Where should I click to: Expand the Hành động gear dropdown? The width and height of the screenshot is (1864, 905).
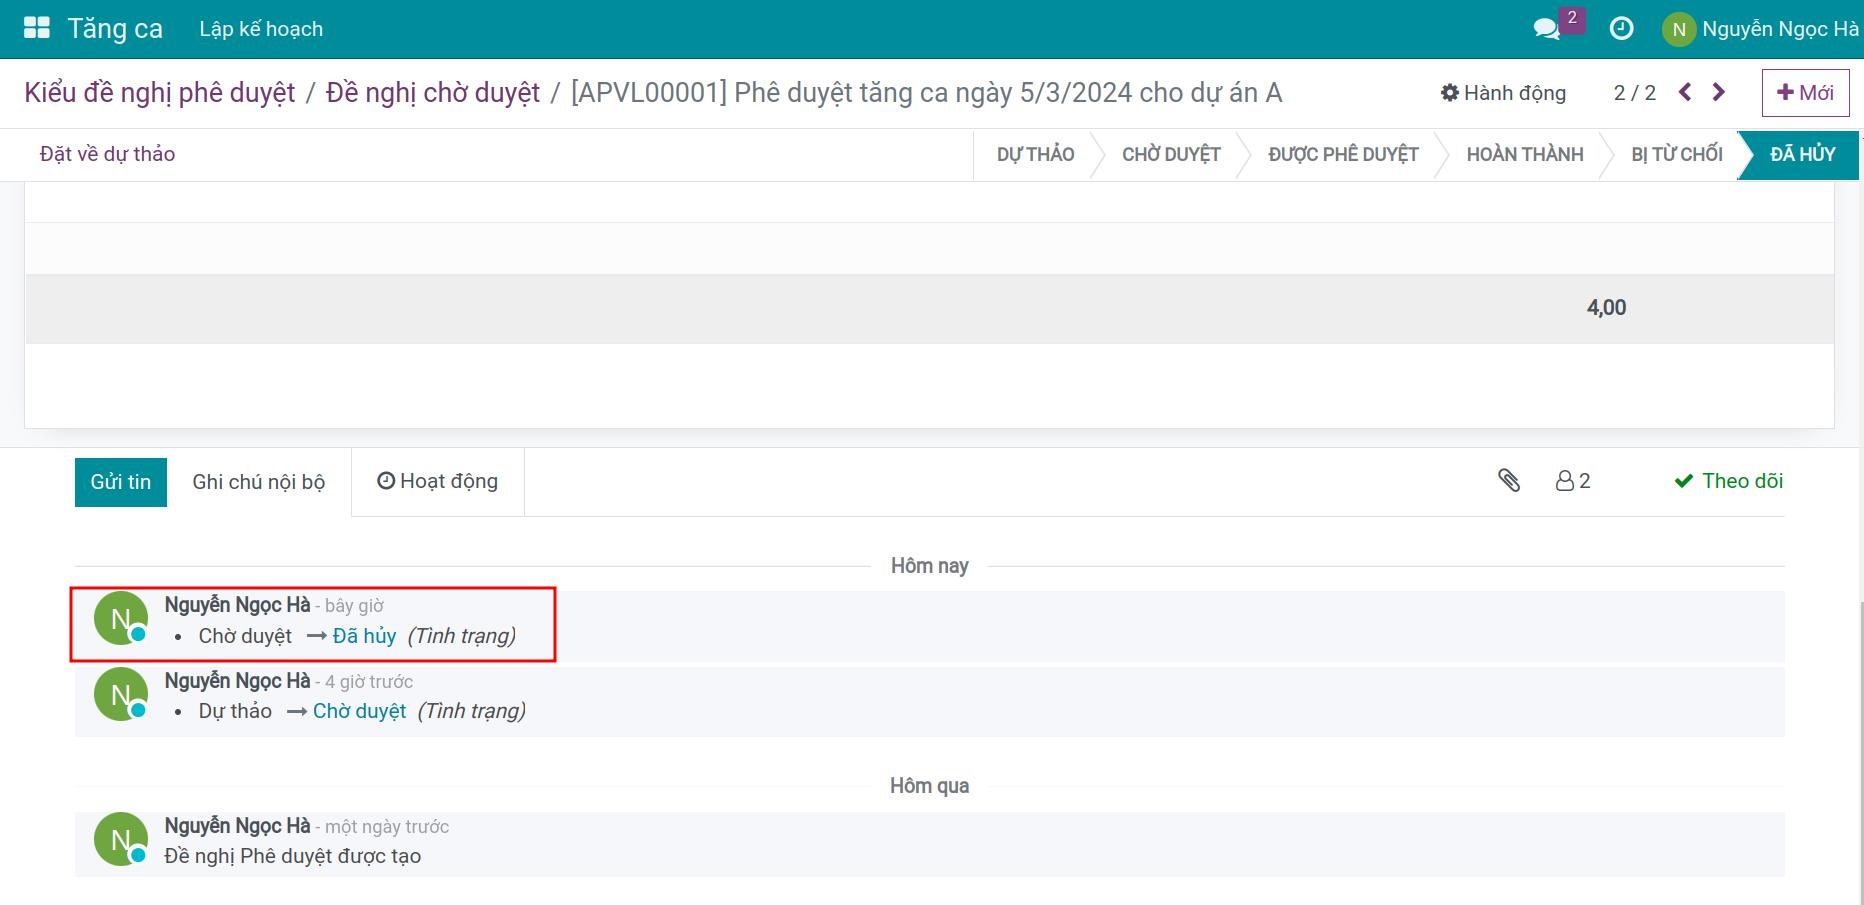coord(1503,93)
